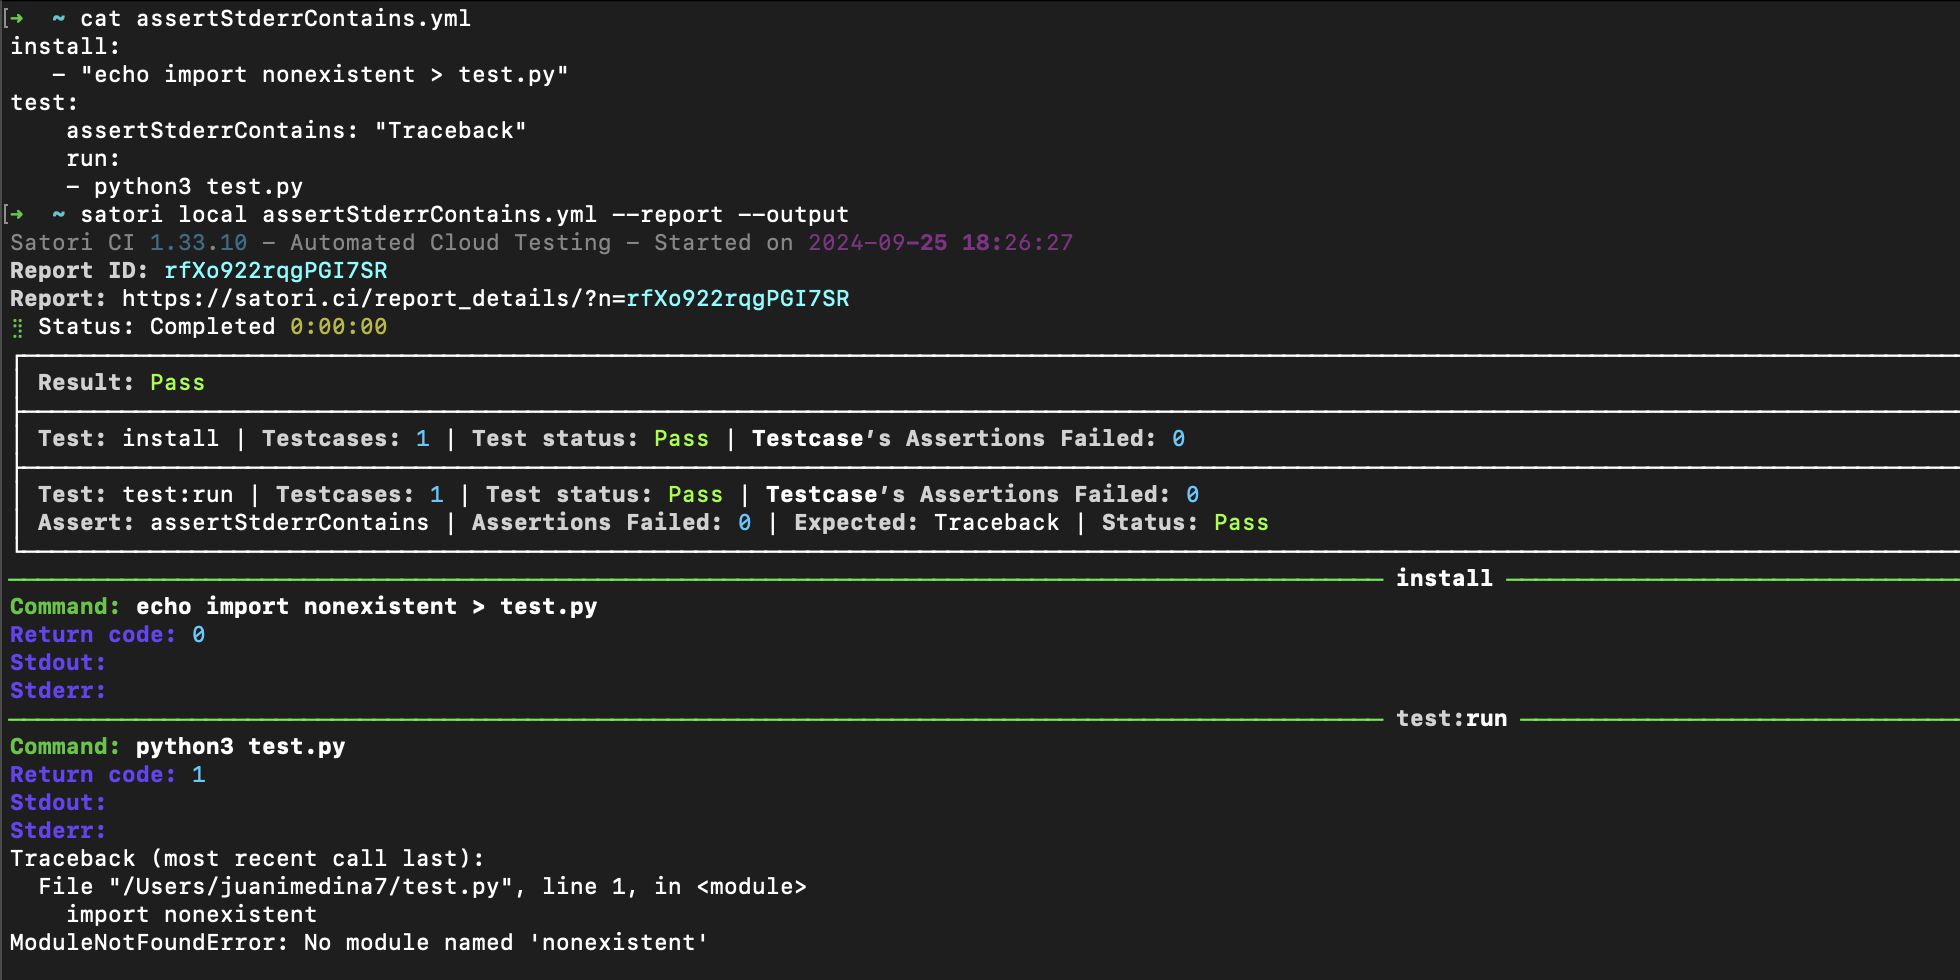Click the 'install' section divider label

tap(1444, 579)
